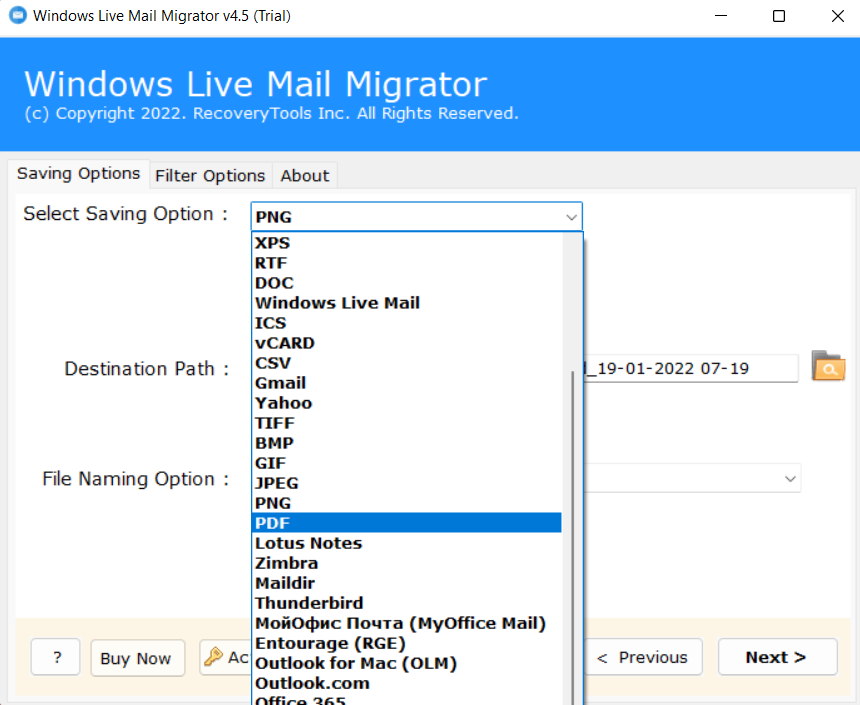The image size is (860, 705).
Task: Pick vCARD from the dropdown list
Action: [x=407, y=343]
